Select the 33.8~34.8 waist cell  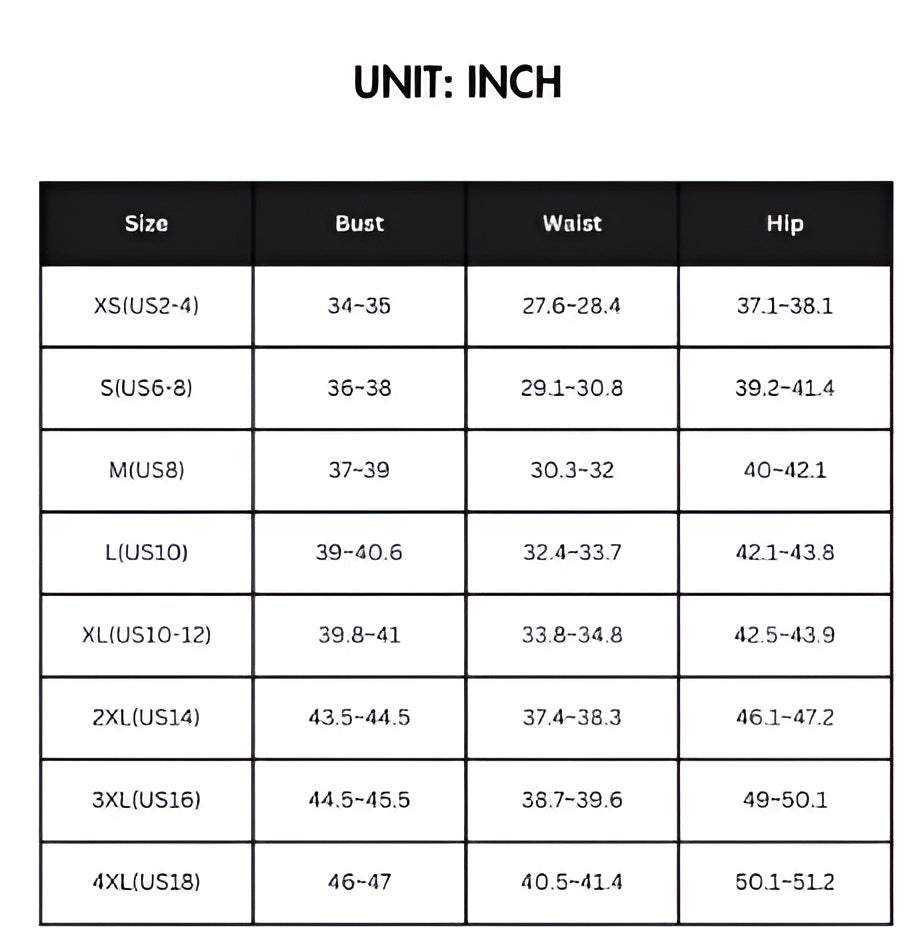(572, 635)
